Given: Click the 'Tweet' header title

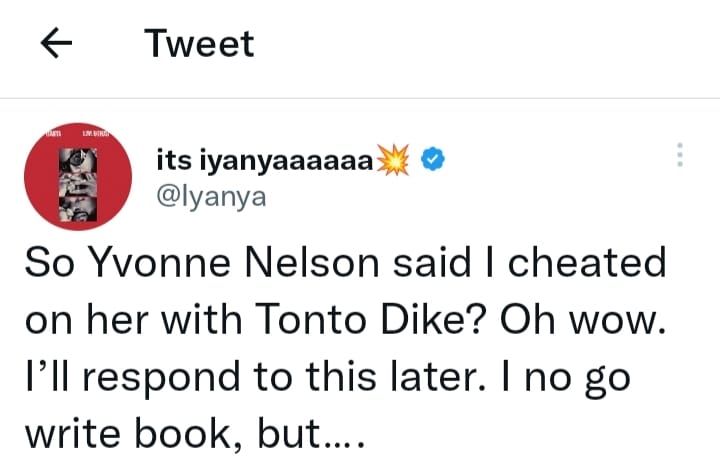Looking at the screenshot, I should pyautogui.click(x=199, y=44).
